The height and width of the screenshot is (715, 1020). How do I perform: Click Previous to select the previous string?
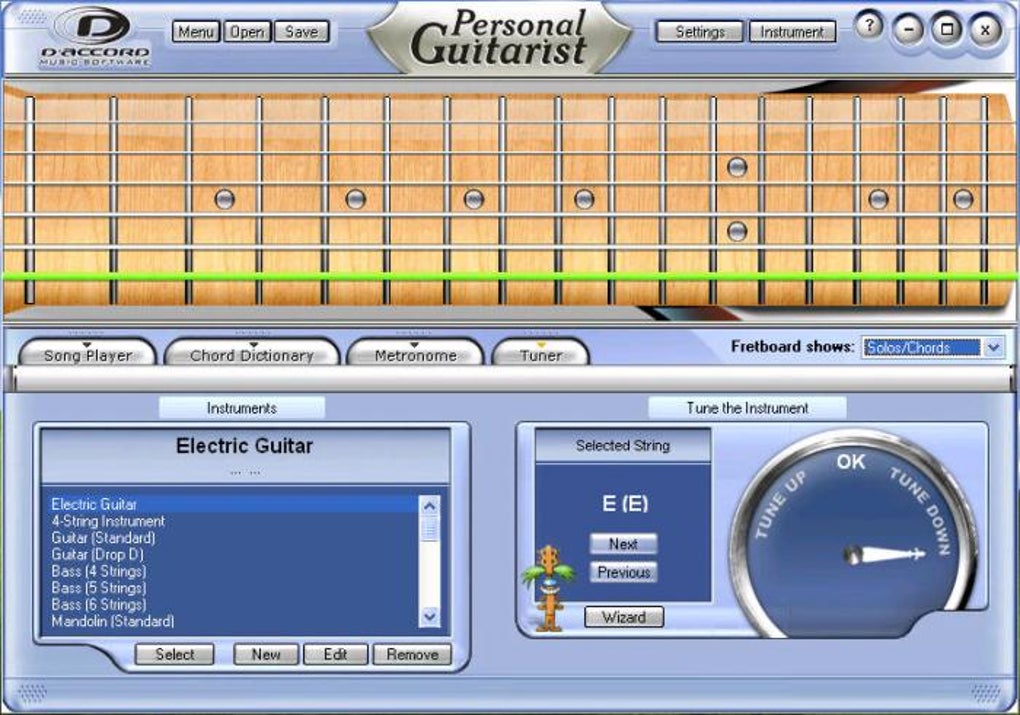[x=623, y=573]
